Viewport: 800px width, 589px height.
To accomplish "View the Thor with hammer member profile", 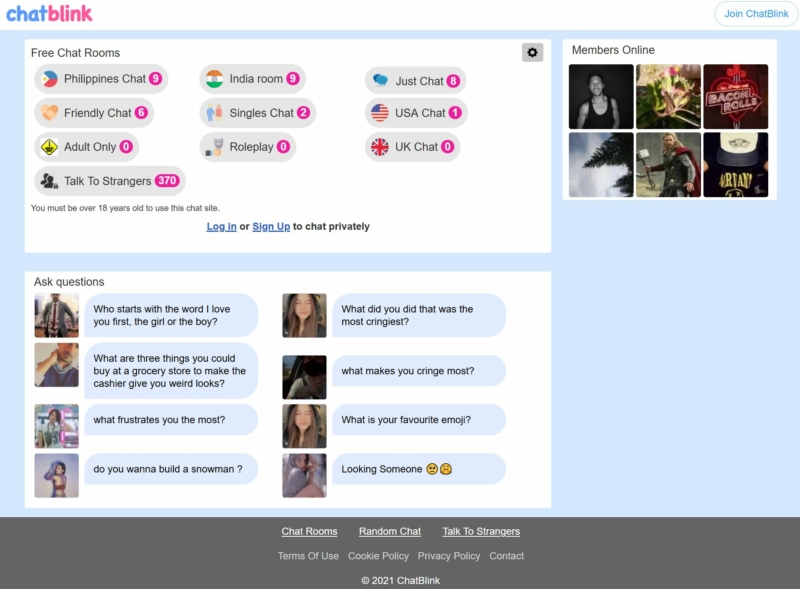I will [x=668, y=165].
